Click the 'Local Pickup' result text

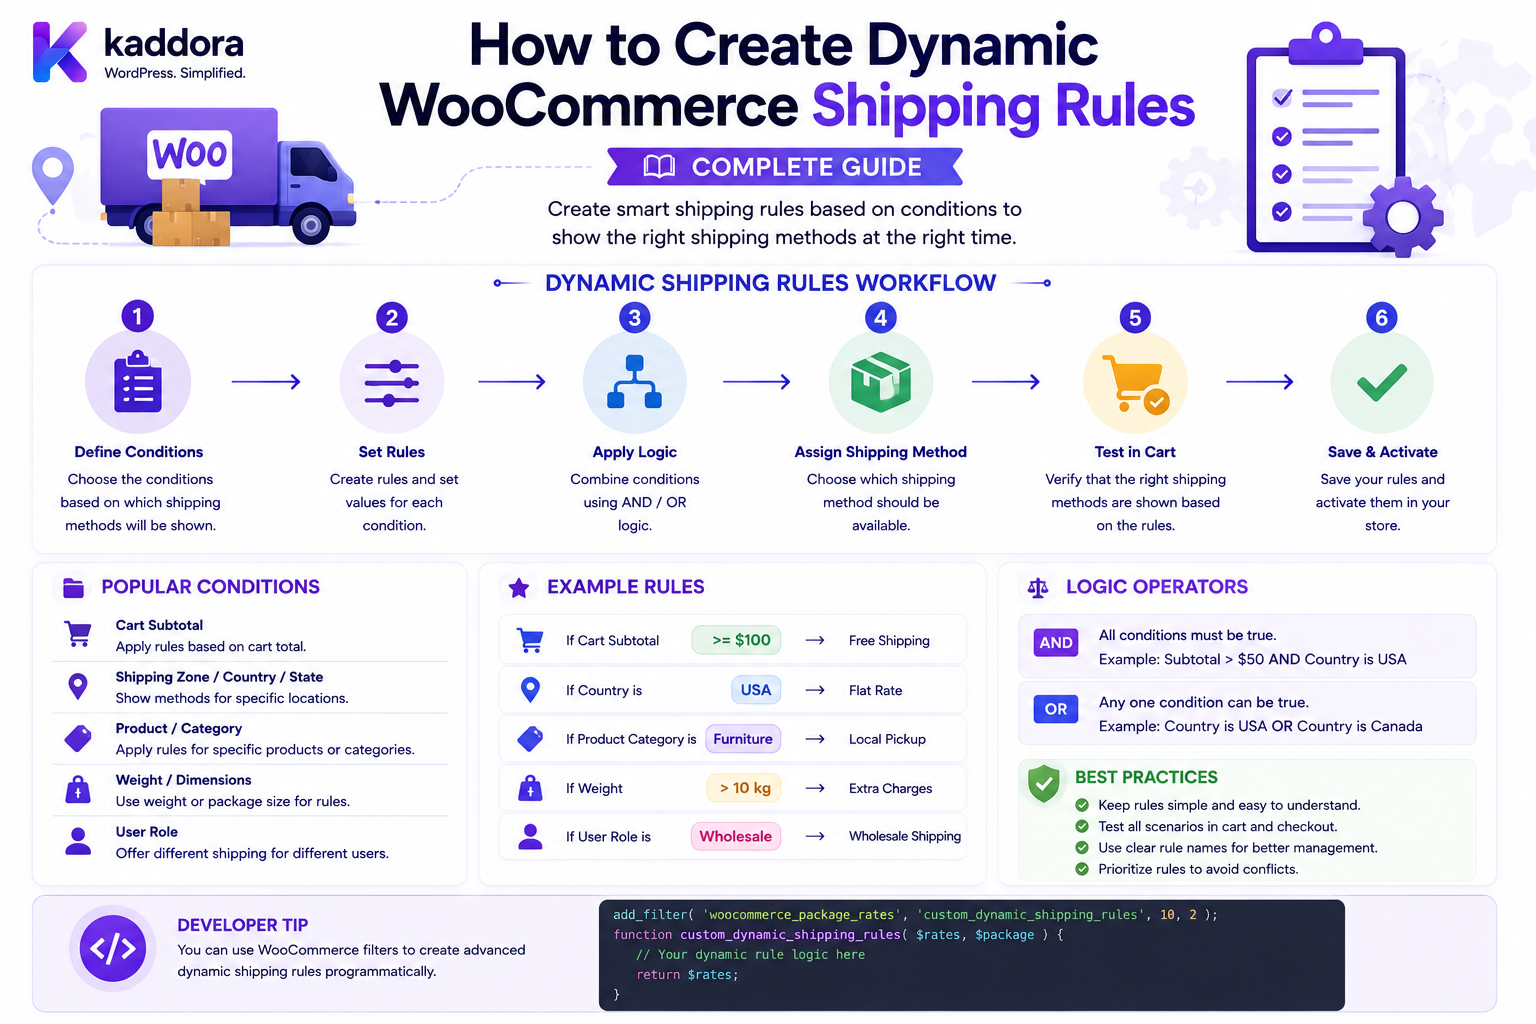888,739
